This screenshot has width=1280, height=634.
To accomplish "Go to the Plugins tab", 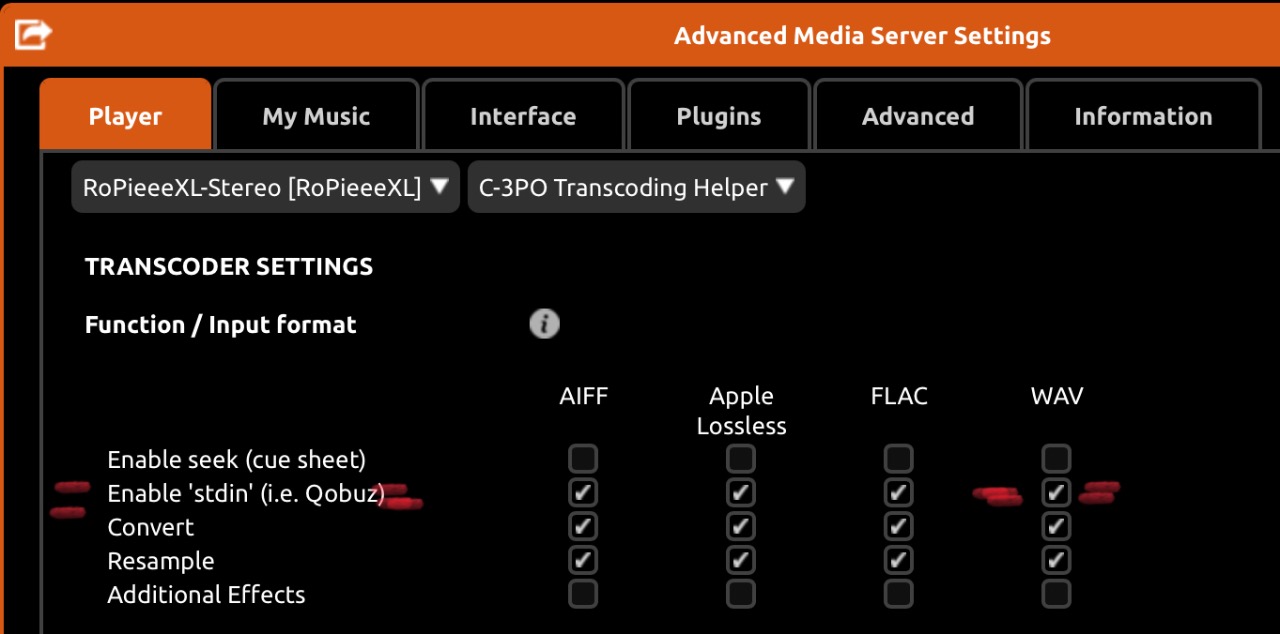I will [x=719, y=116].
